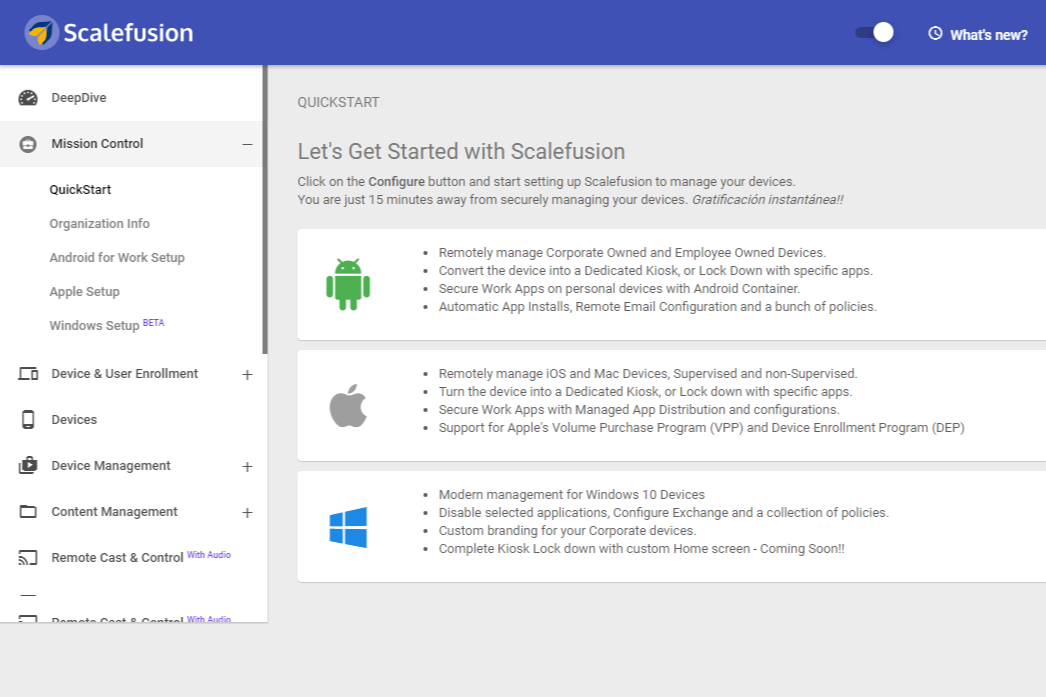Screen dimensions: 1046x697
Task: Expand Device & User Enrollment submenu
Action: tap(247, 375)
